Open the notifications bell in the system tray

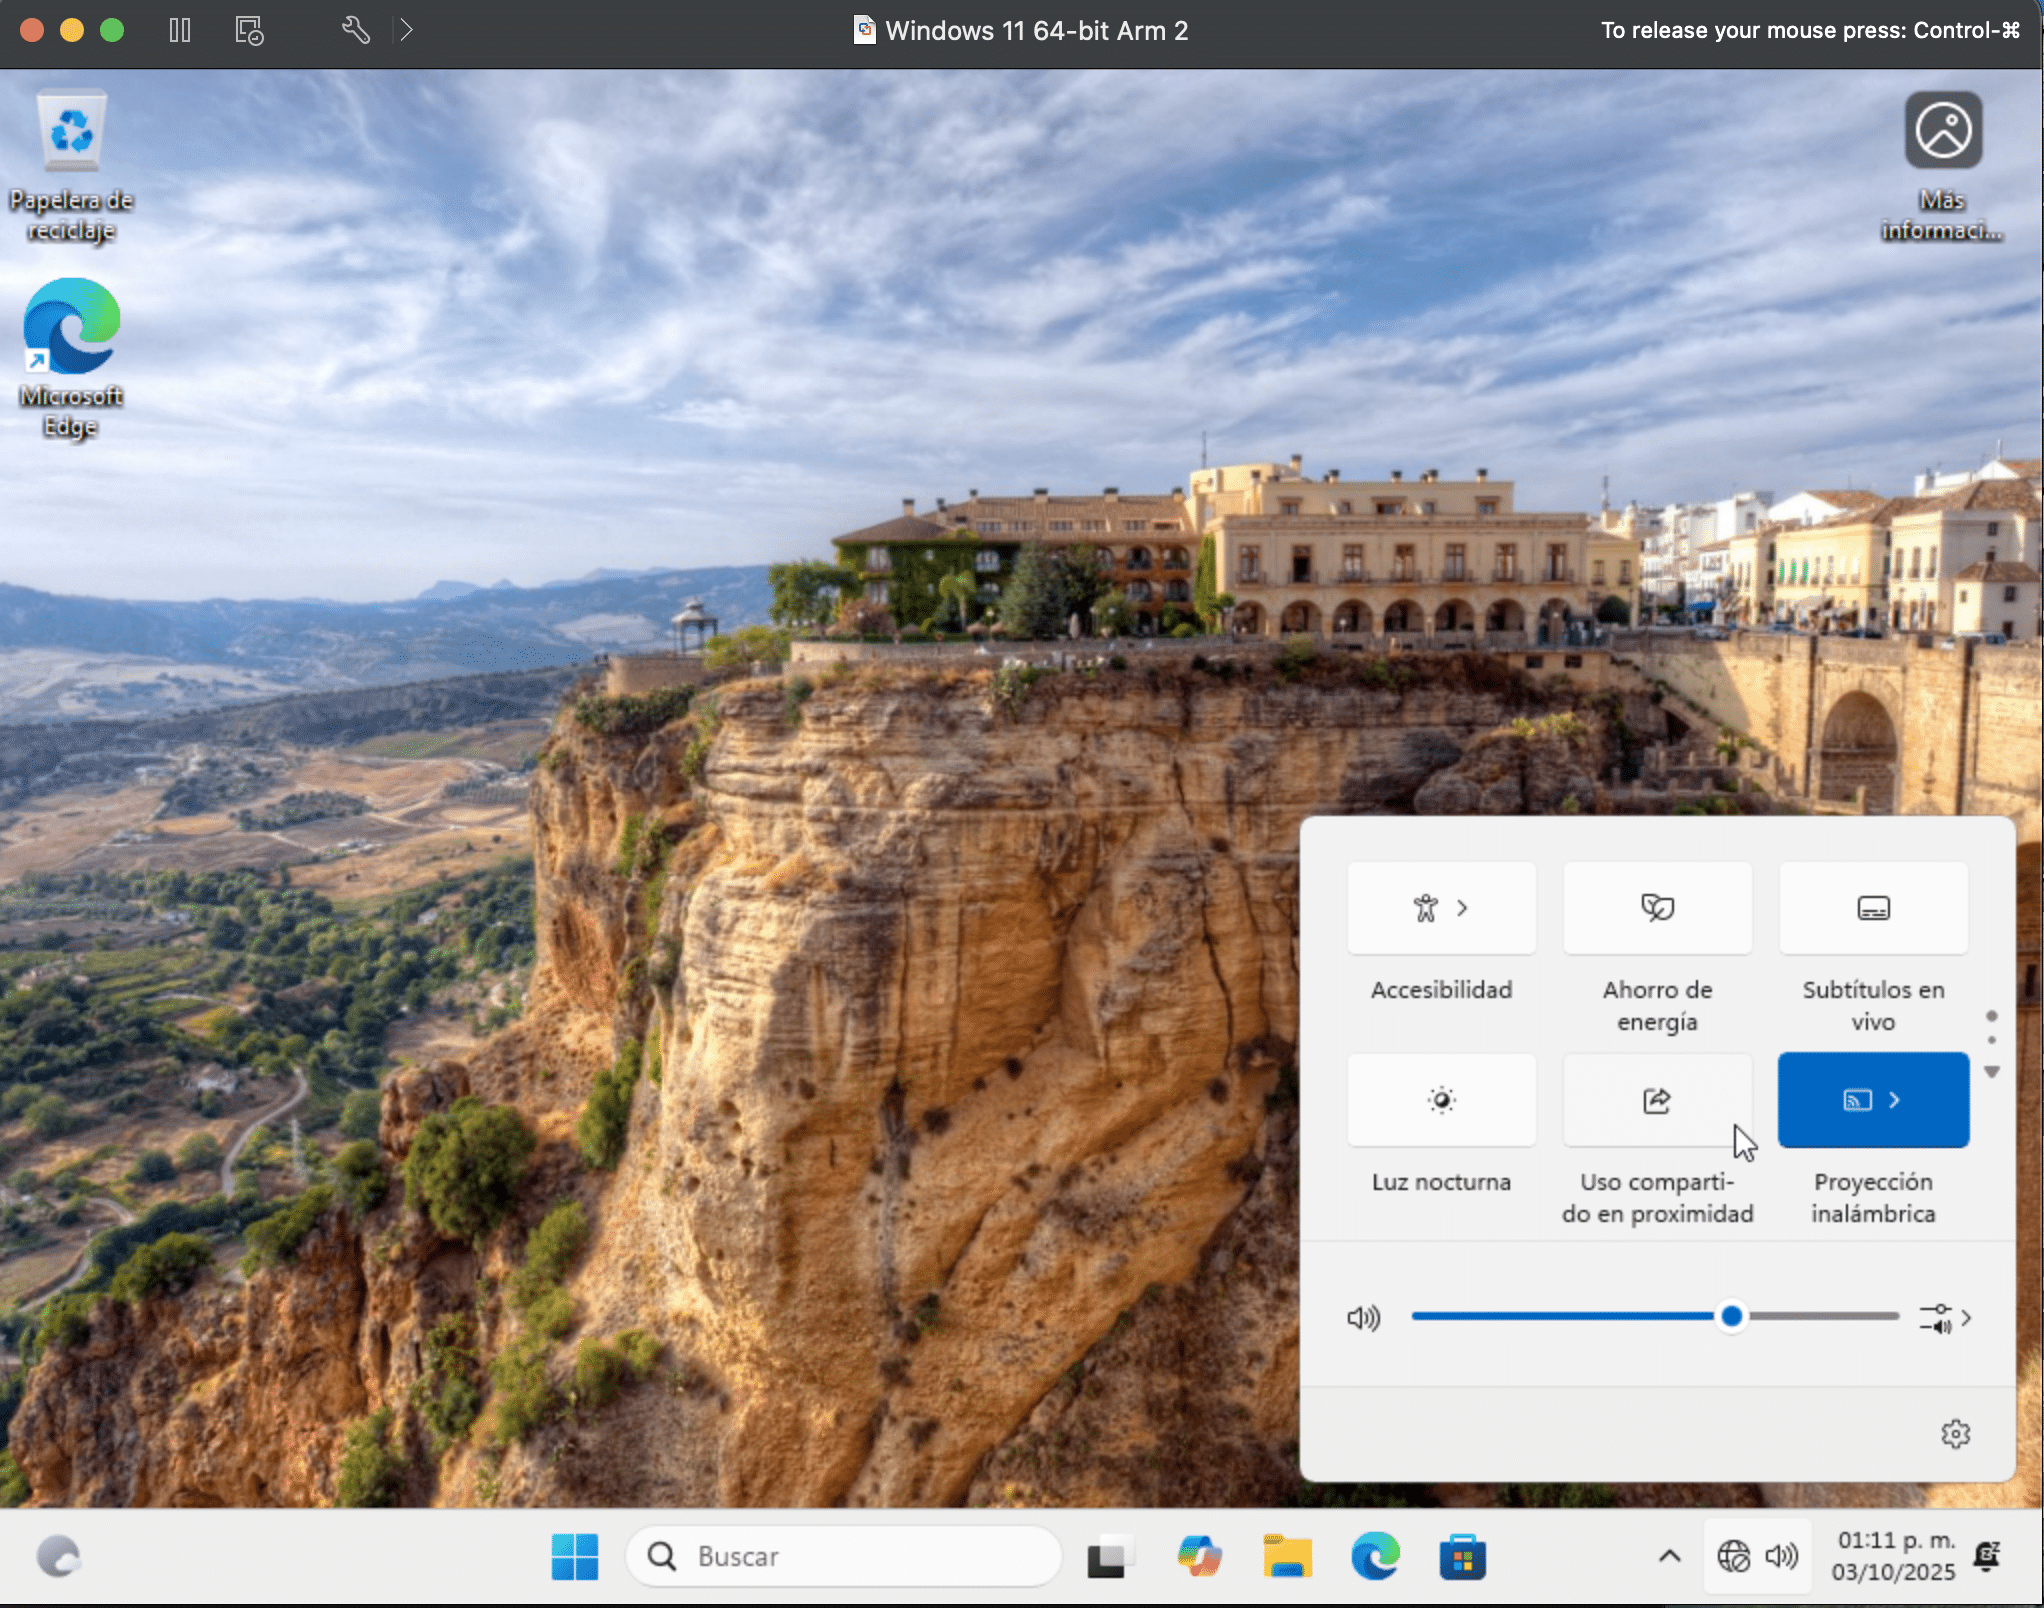click(1986, 1556)
